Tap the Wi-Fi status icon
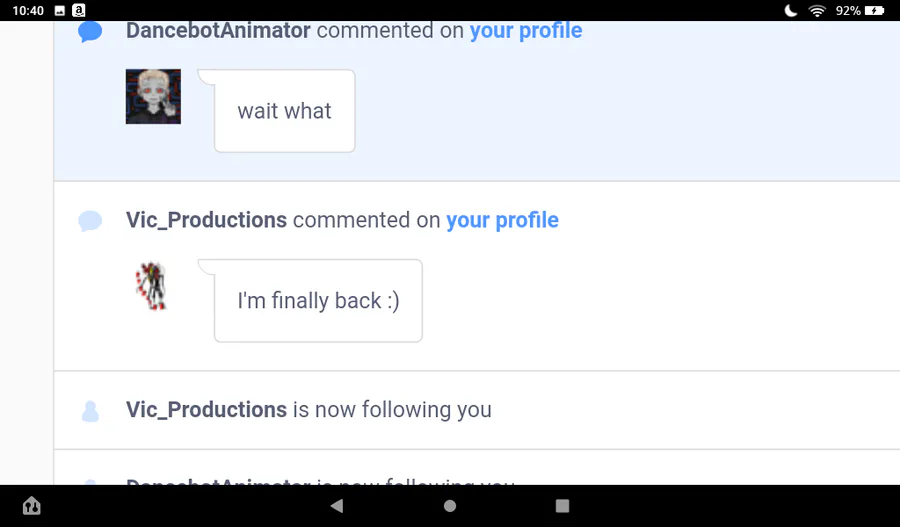Image resolution: width=900 pixels, height=527 pixels. tap(817, 10)
